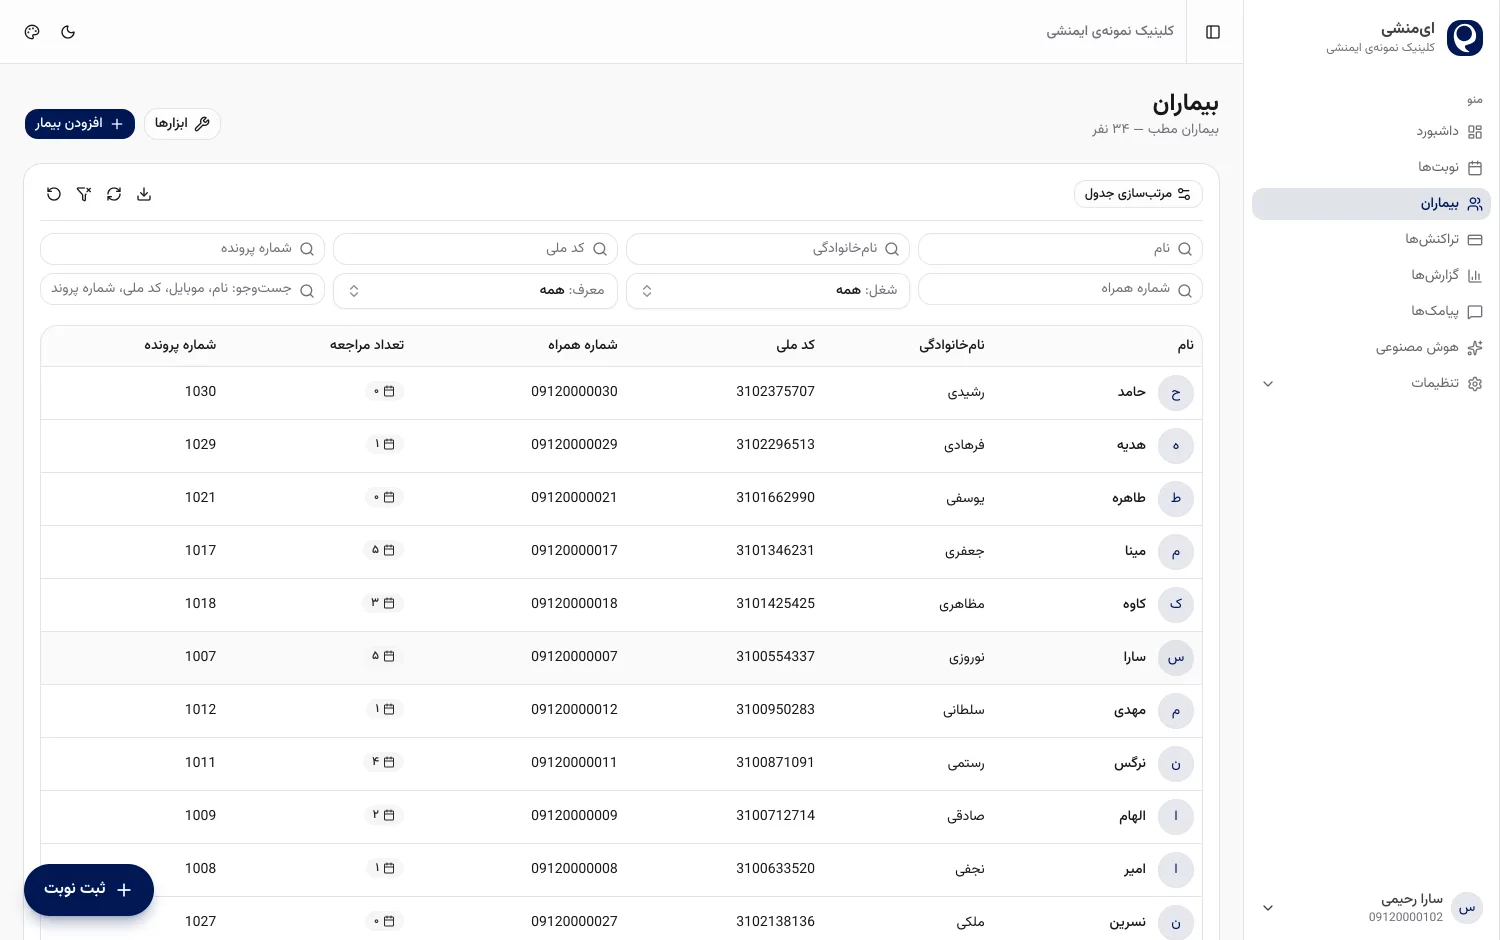Click the avatar for الهام row

(x=1176, y=817)
